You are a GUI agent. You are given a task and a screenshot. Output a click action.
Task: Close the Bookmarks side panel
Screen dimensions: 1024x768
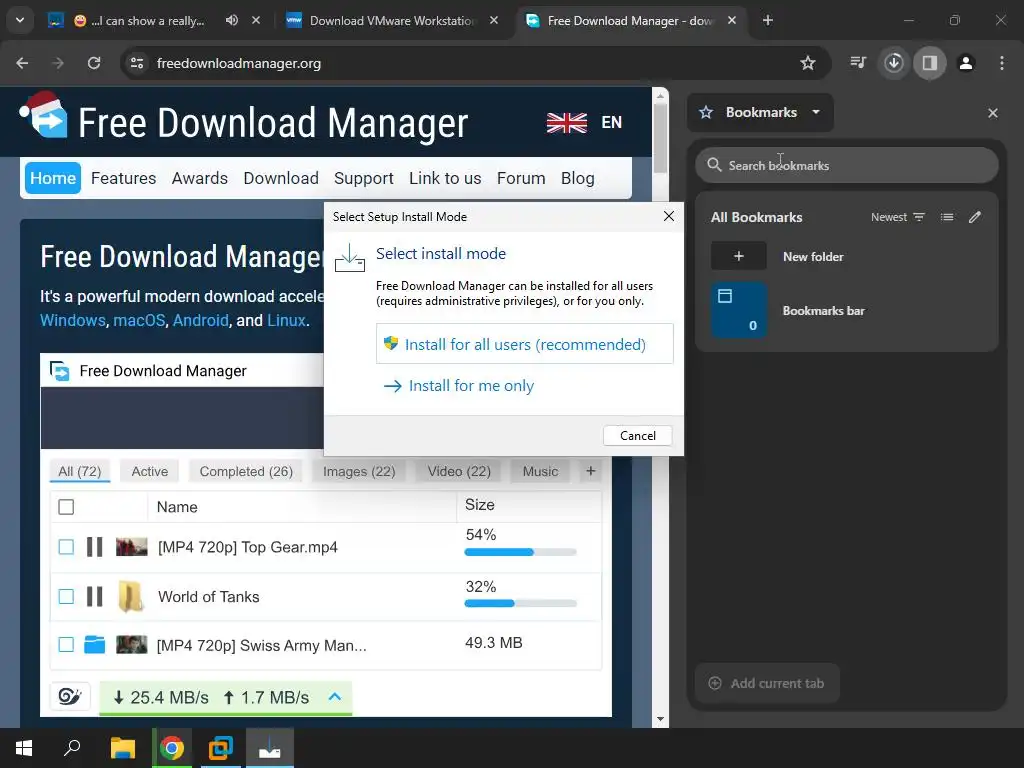point(993,113)
